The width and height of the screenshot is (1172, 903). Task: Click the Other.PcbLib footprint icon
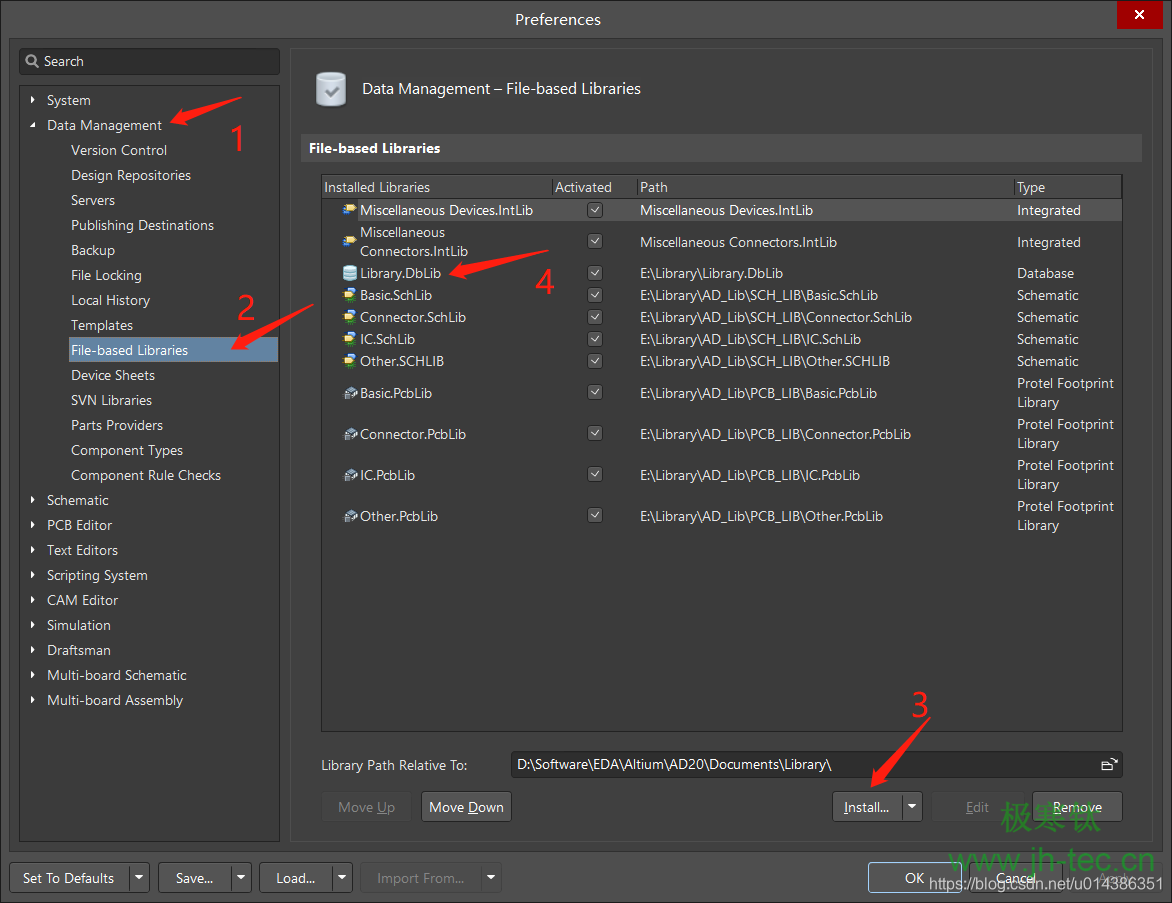pos(350,516)
